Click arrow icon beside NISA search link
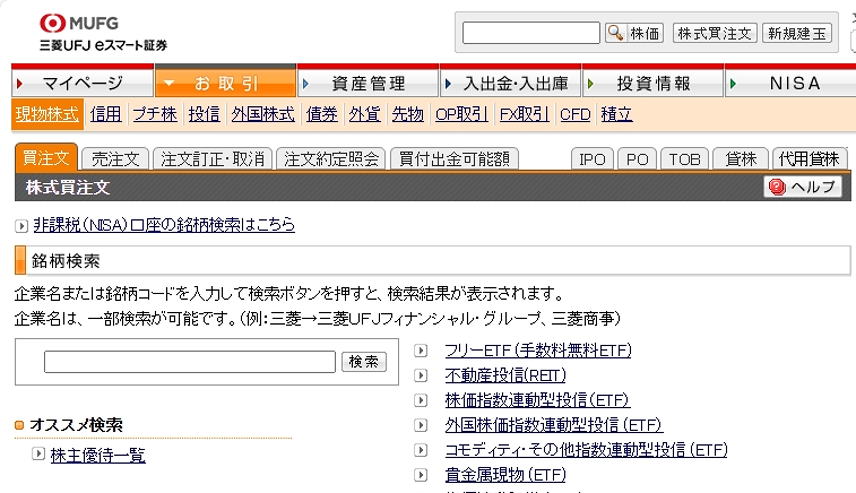The image size is (856, 493). click(x=22, y=225)
